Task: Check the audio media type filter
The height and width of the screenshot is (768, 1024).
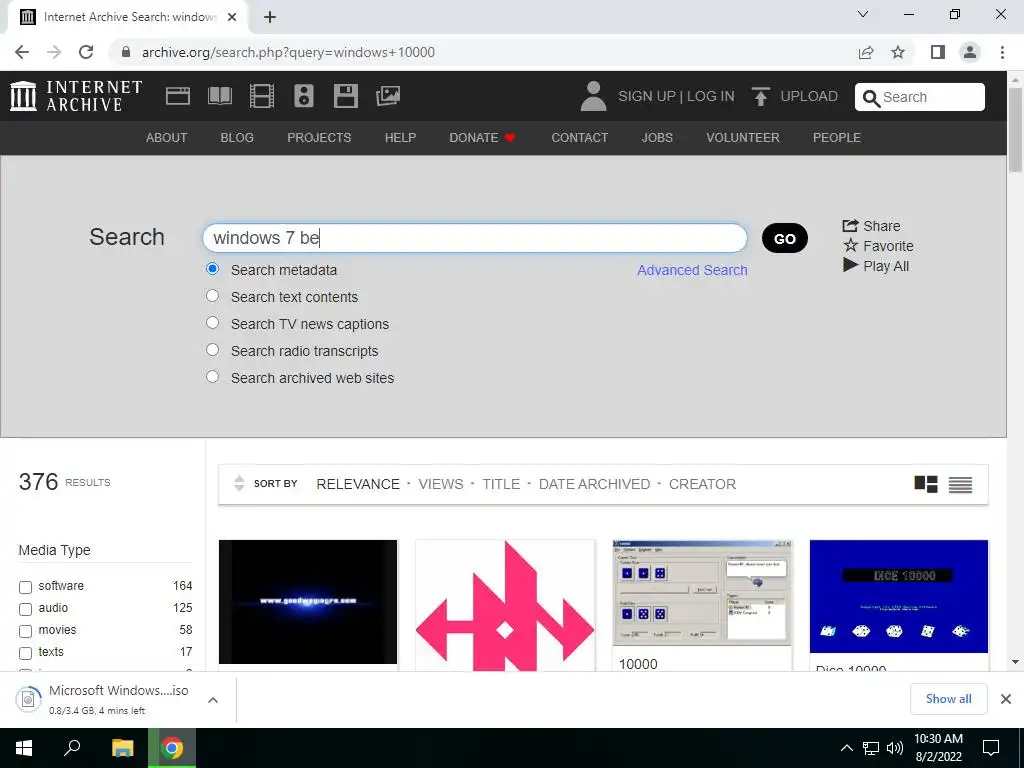Action: [x=25, y=609]
